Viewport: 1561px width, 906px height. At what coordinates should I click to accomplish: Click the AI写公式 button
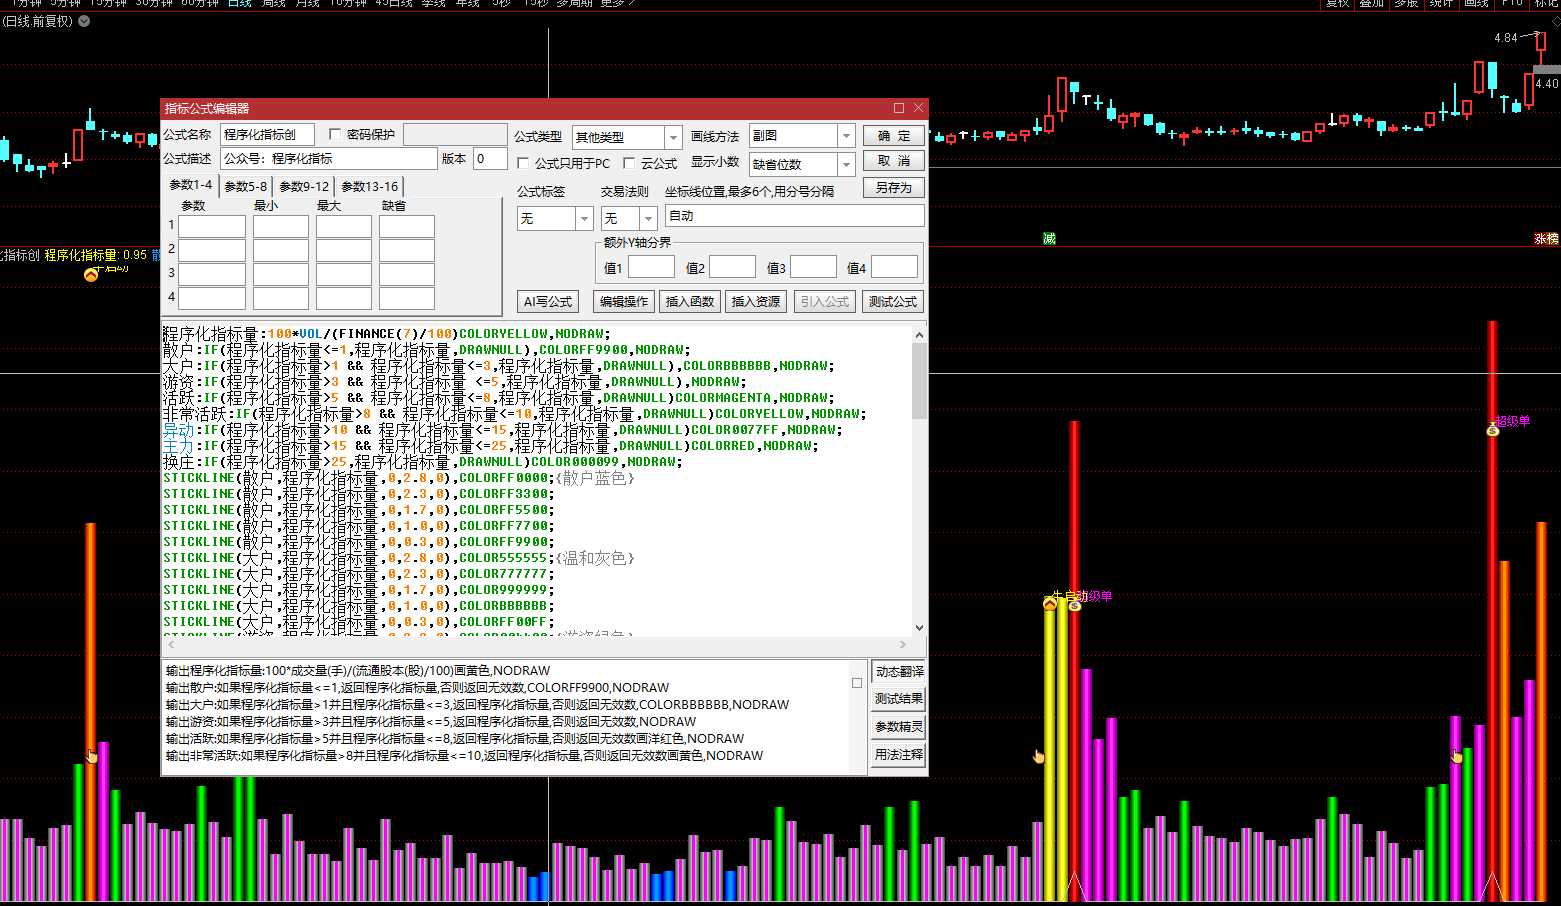[x=548, y=301]
